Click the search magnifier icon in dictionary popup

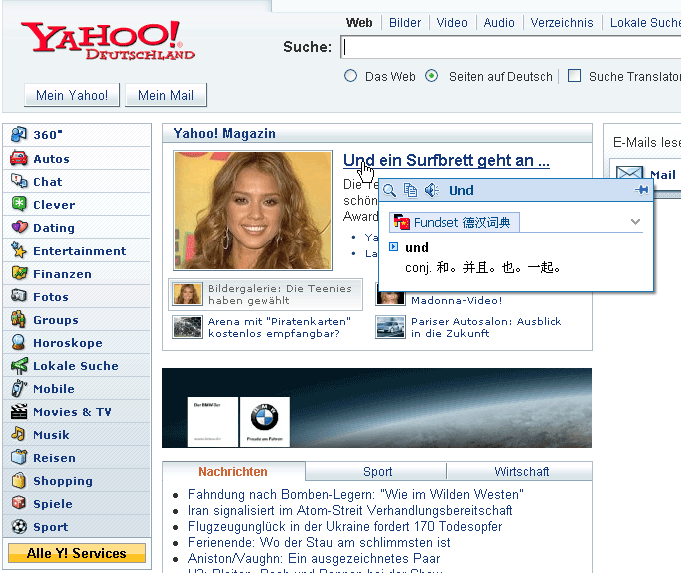(x=389, y=190)
